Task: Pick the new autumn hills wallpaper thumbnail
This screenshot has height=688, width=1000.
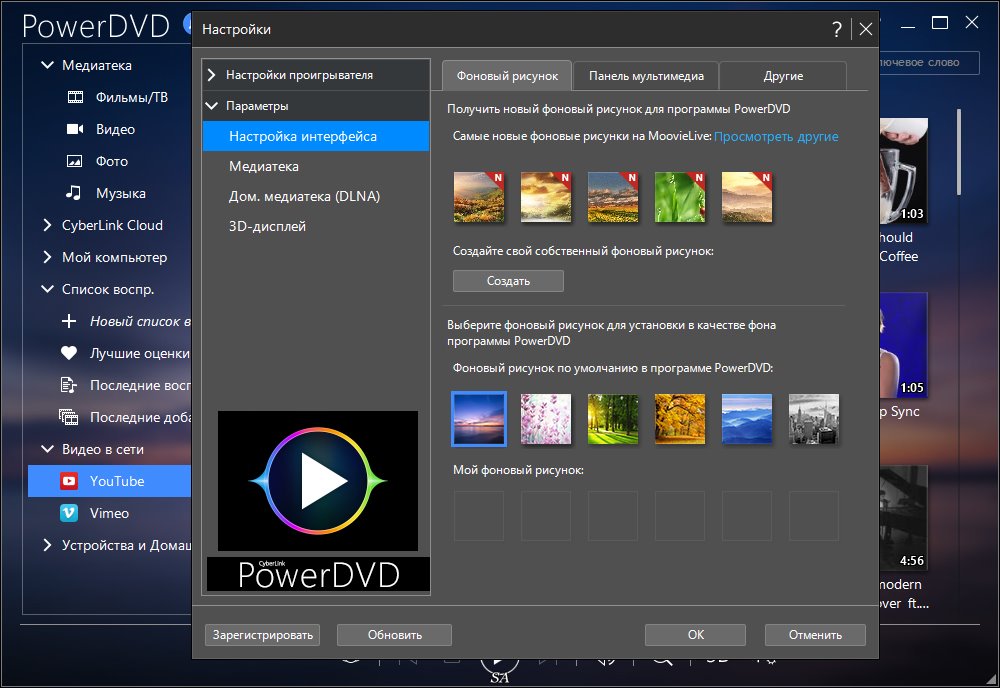Action: [479, 197]
